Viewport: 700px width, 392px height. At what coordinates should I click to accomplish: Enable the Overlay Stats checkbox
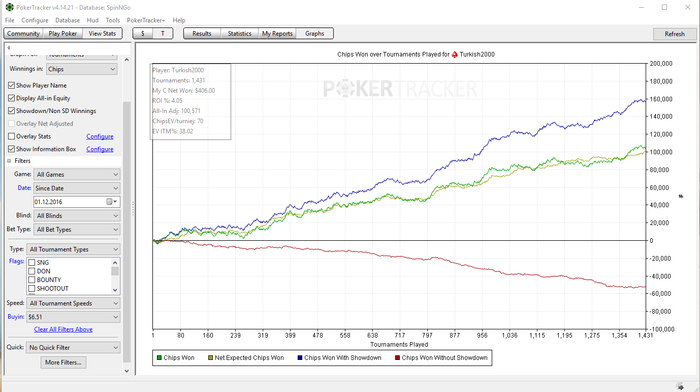click(12, 136)
